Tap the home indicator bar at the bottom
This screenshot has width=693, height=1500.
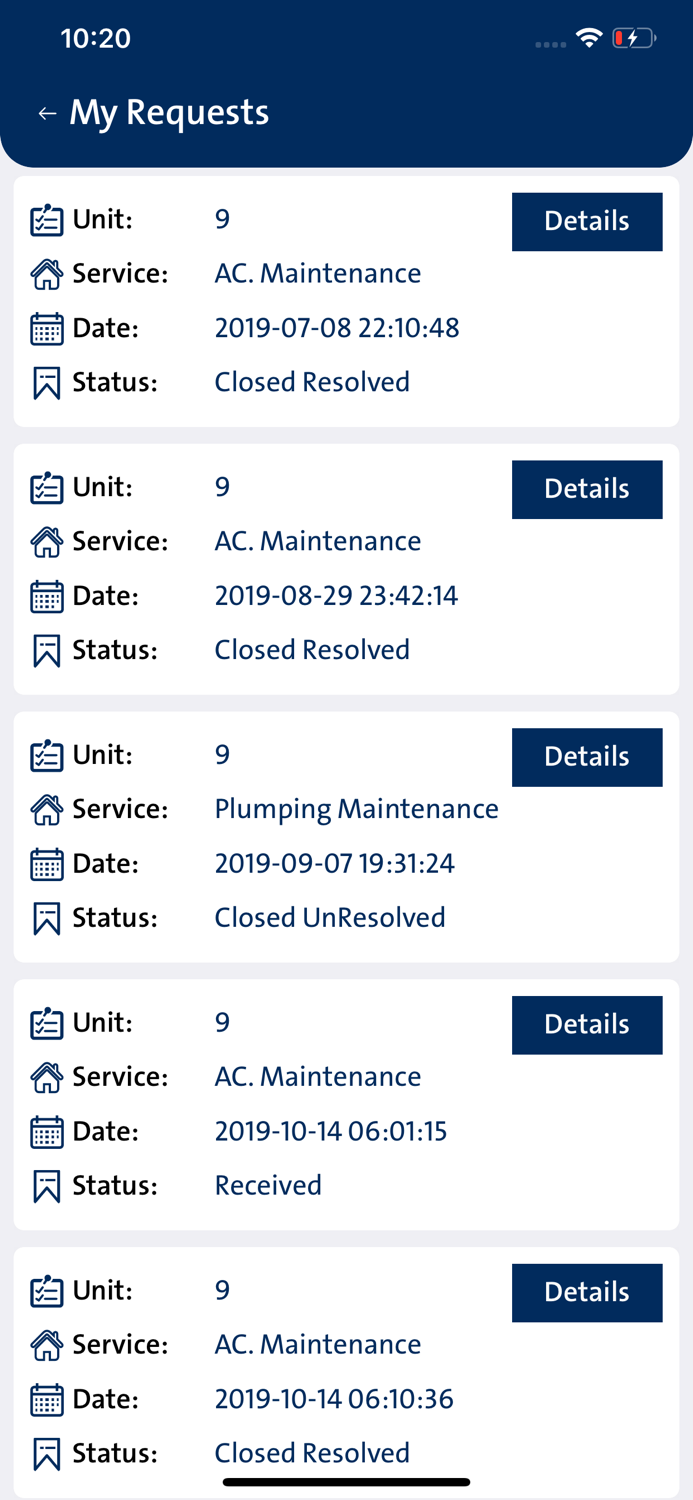coord(346,1480)
